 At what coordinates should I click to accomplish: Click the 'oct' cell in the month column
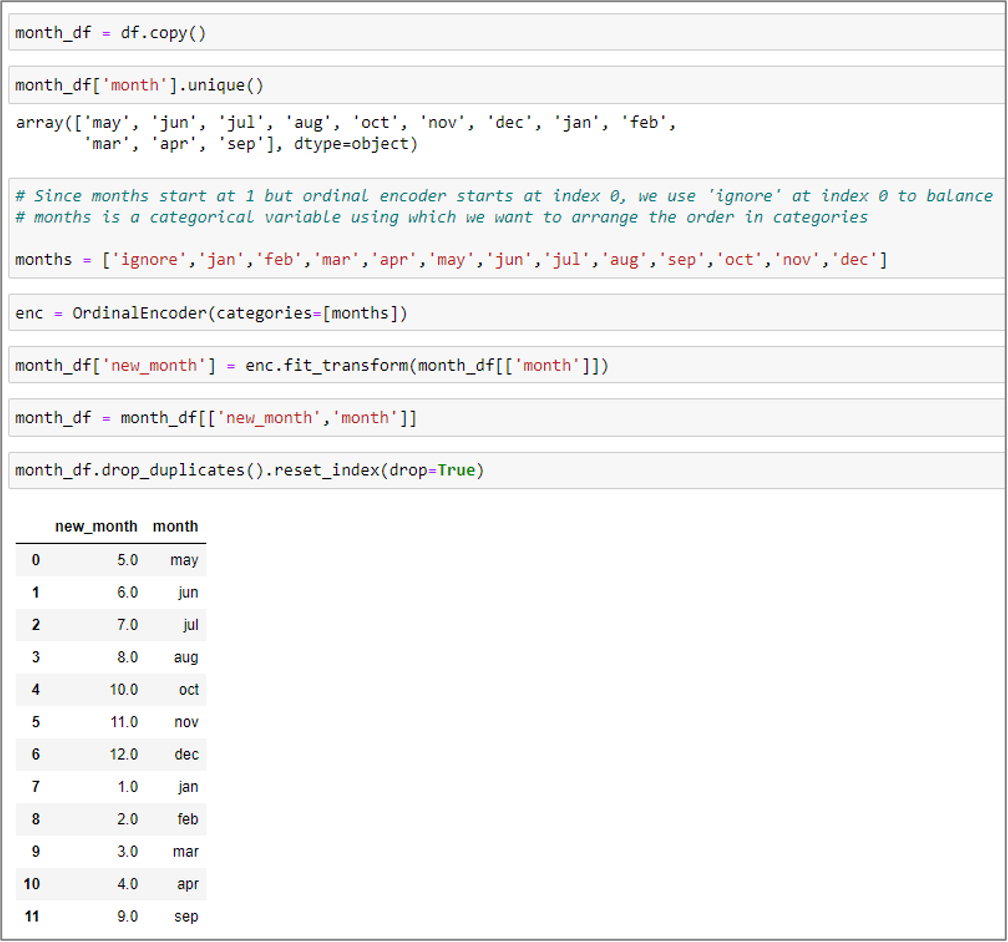point(188,690)
